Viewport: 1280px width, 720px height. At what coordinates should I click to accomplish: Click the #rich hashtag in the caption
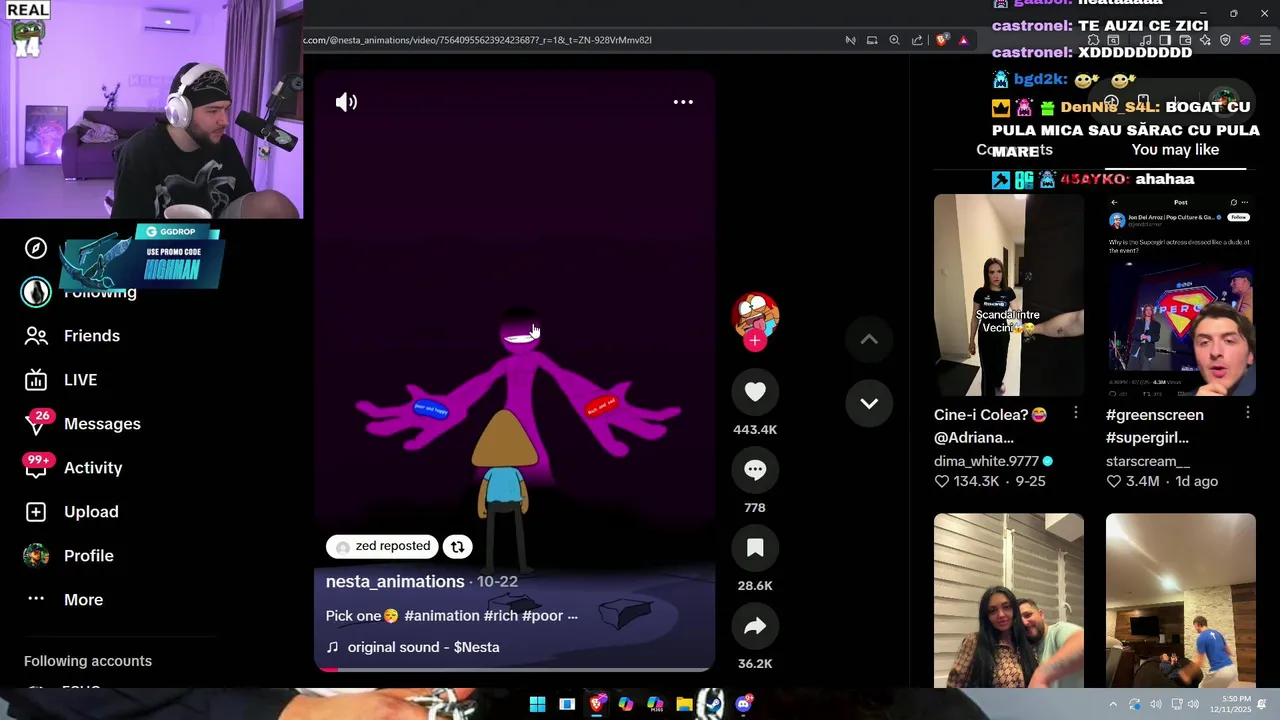click(x=500, y=615)
